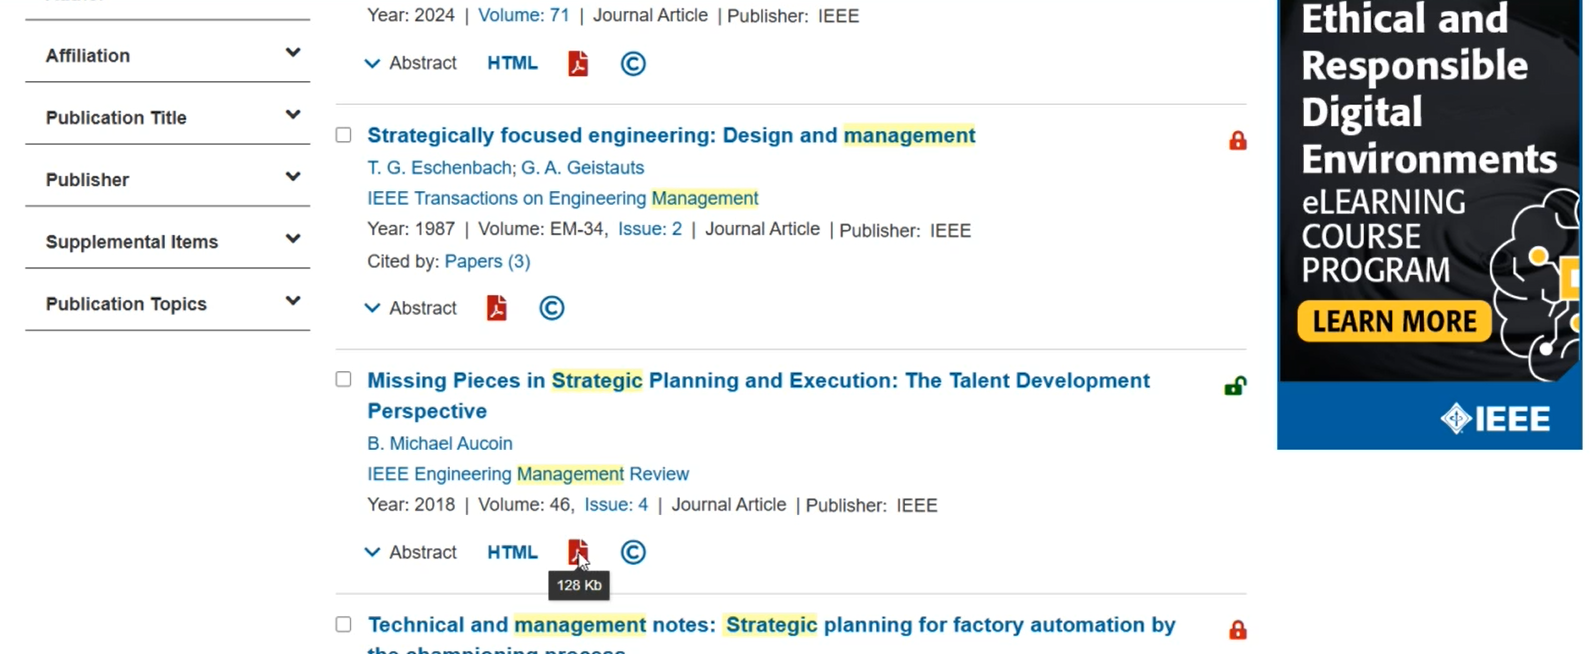Click copyright icon for Missing Pieces article
Image resolution: width=1590 pixels, height=654 pixels.
point(633,552)
